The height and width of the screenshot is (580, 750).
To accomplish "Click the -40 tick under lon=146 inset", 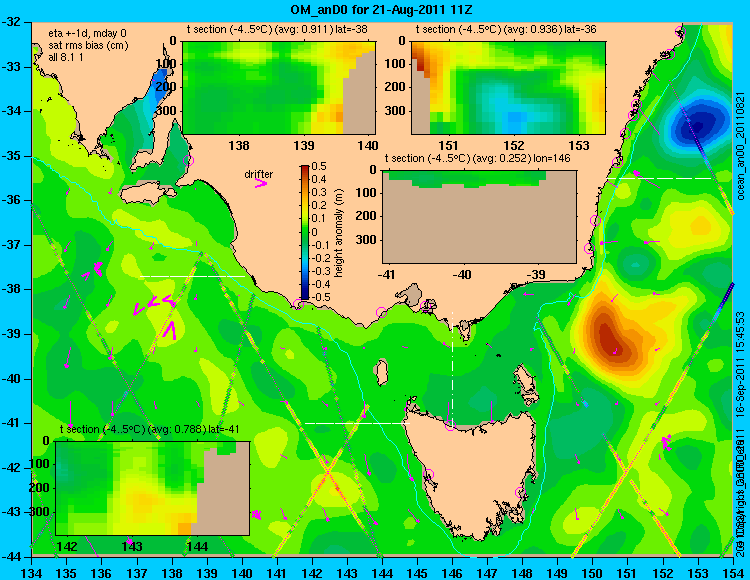I will pyautogui.click(x=463, y=275).
